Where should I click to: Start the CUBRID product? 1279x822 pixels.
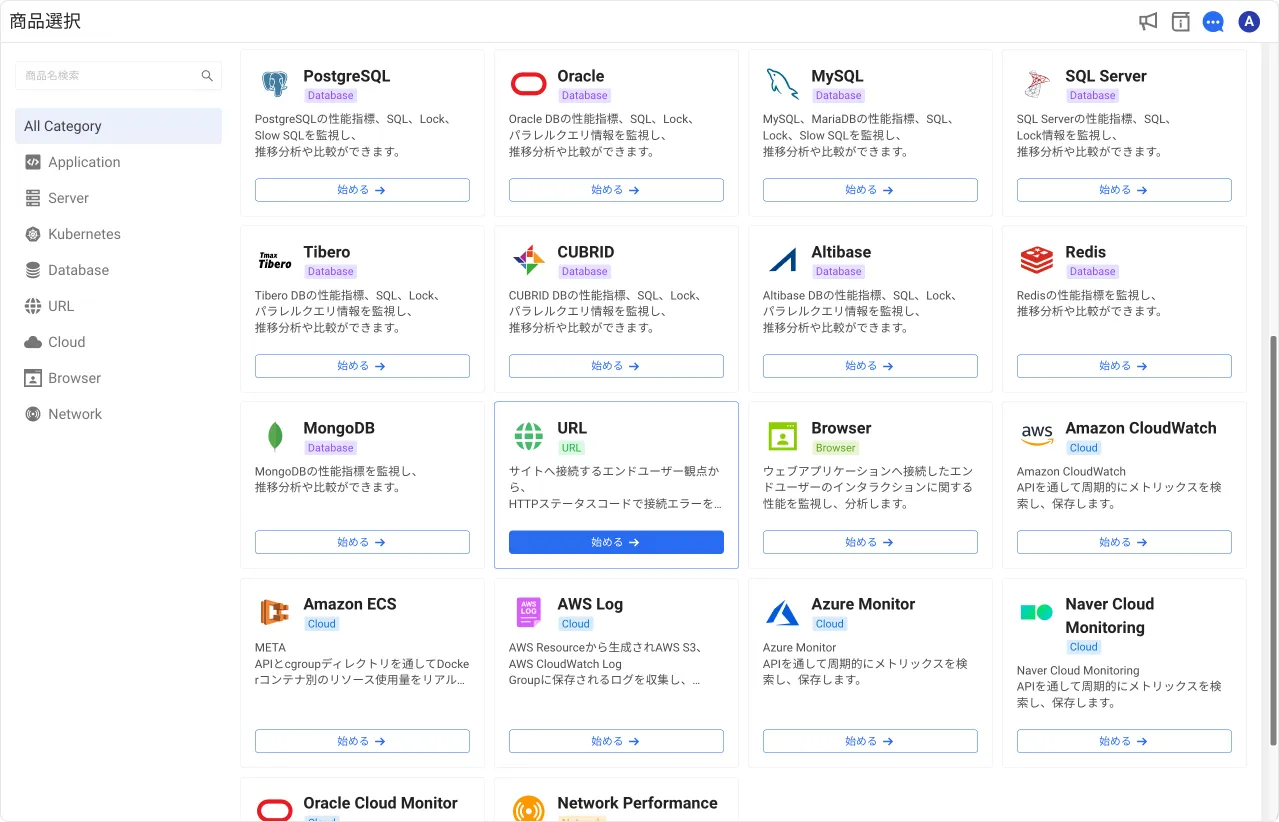616,366
